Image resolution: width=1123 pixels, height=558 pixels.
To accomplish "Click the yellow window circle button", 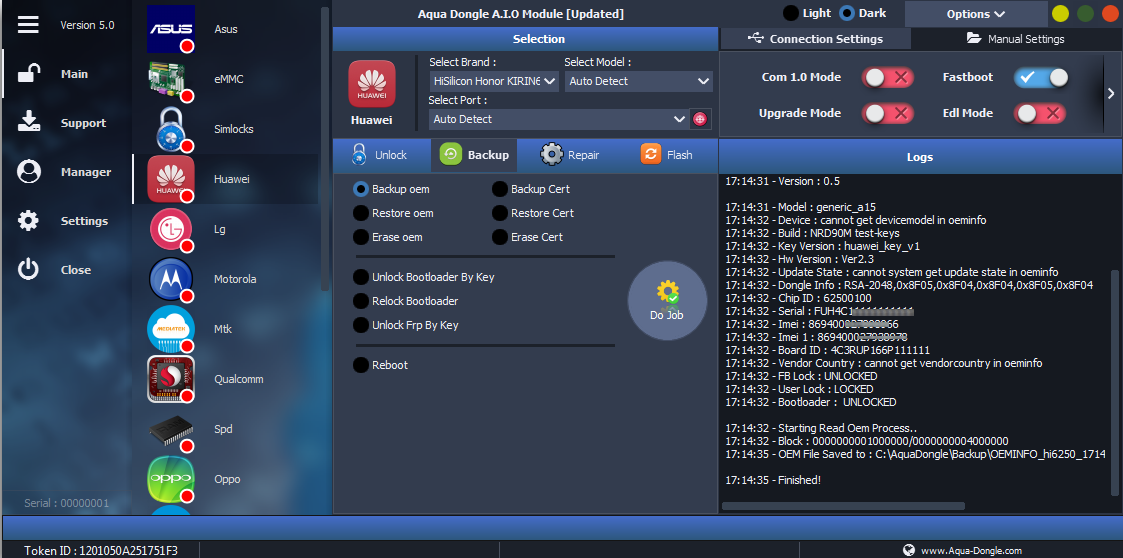I will tap(1060, 14).
